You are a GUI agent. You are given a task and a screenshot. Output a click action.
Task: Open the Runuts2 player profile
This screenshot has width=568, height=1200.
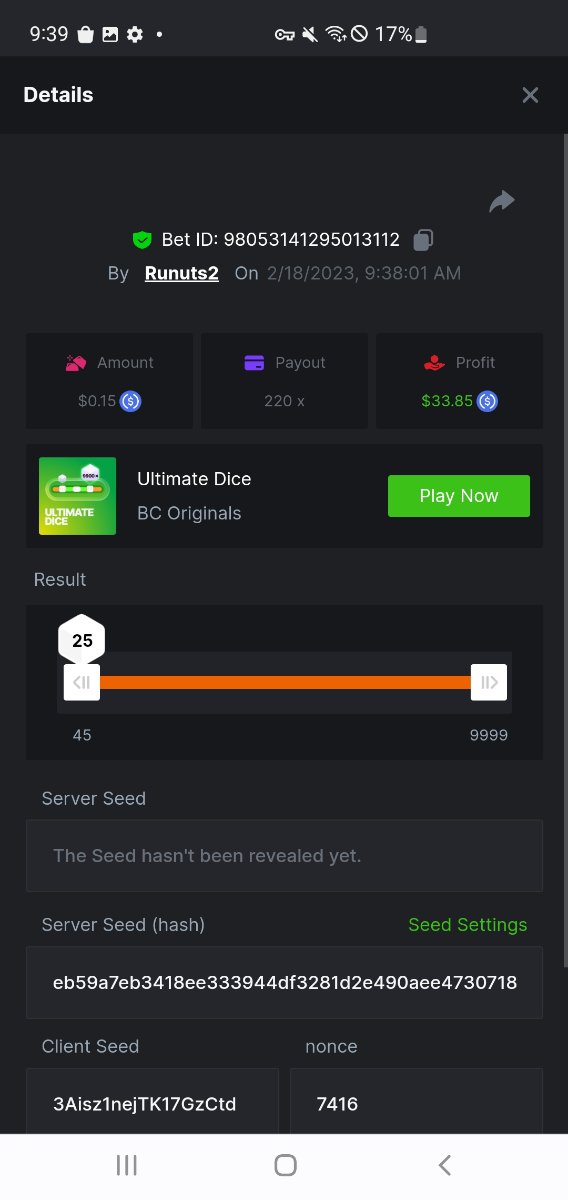click(182, 273)
